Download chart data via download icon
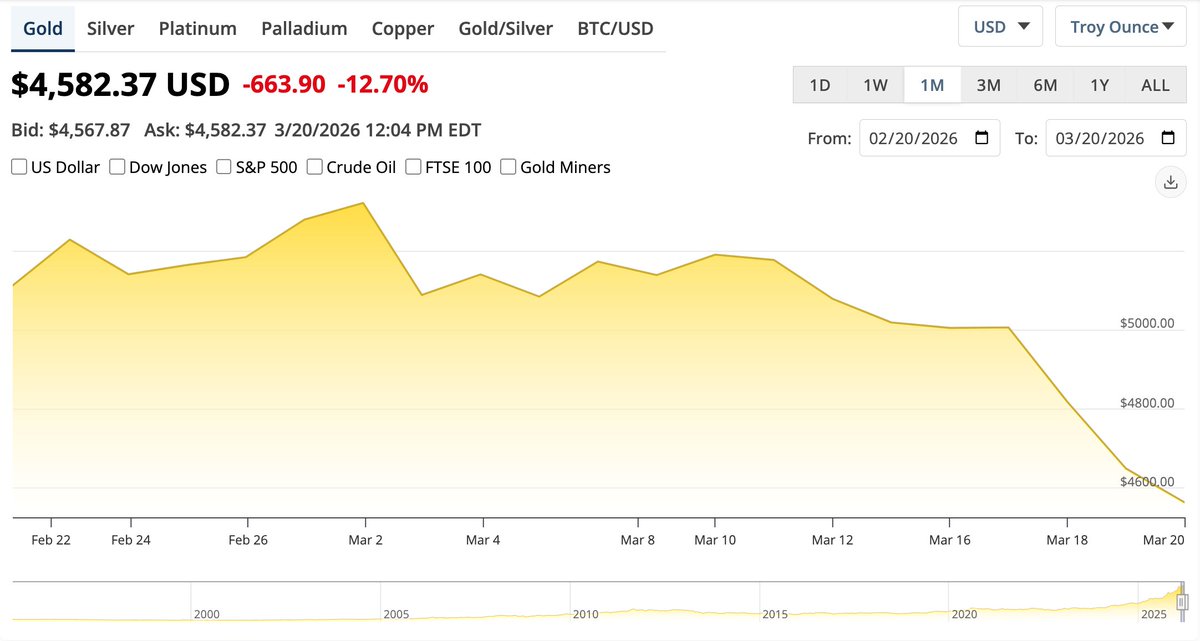1200x641 pixels. [1170, 182]
